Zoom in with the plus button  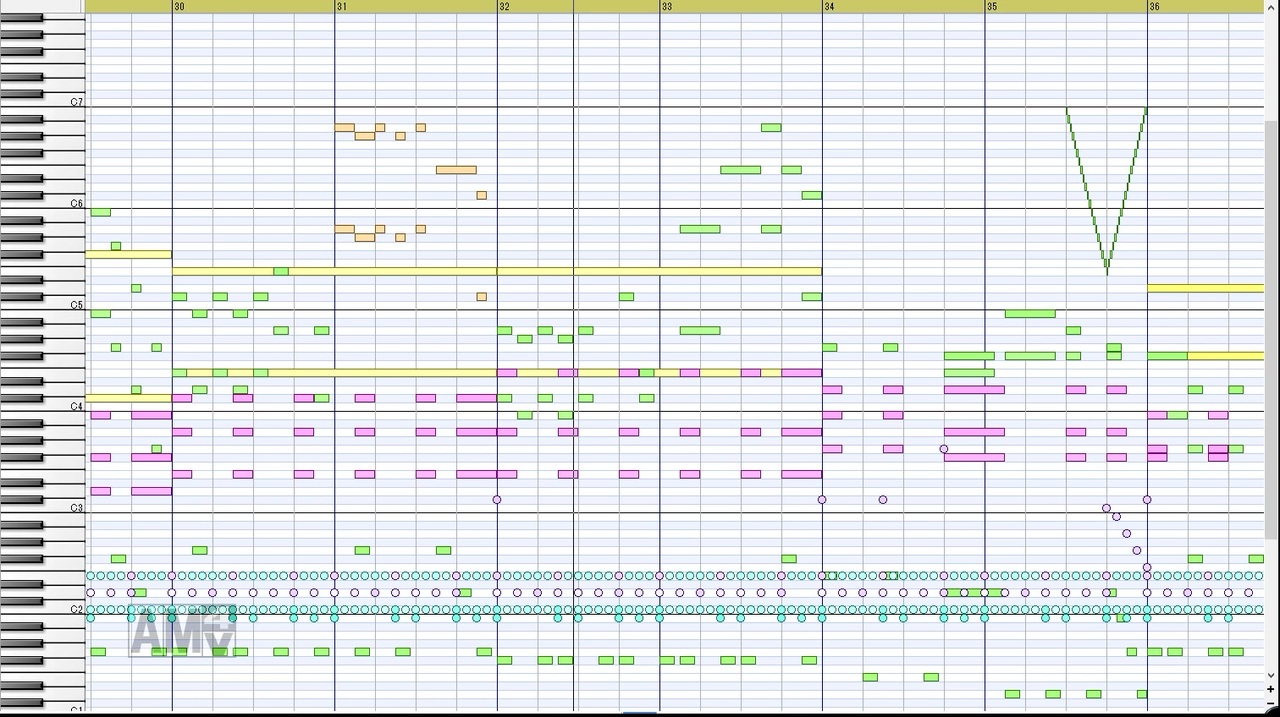(x=1271, y=689)
